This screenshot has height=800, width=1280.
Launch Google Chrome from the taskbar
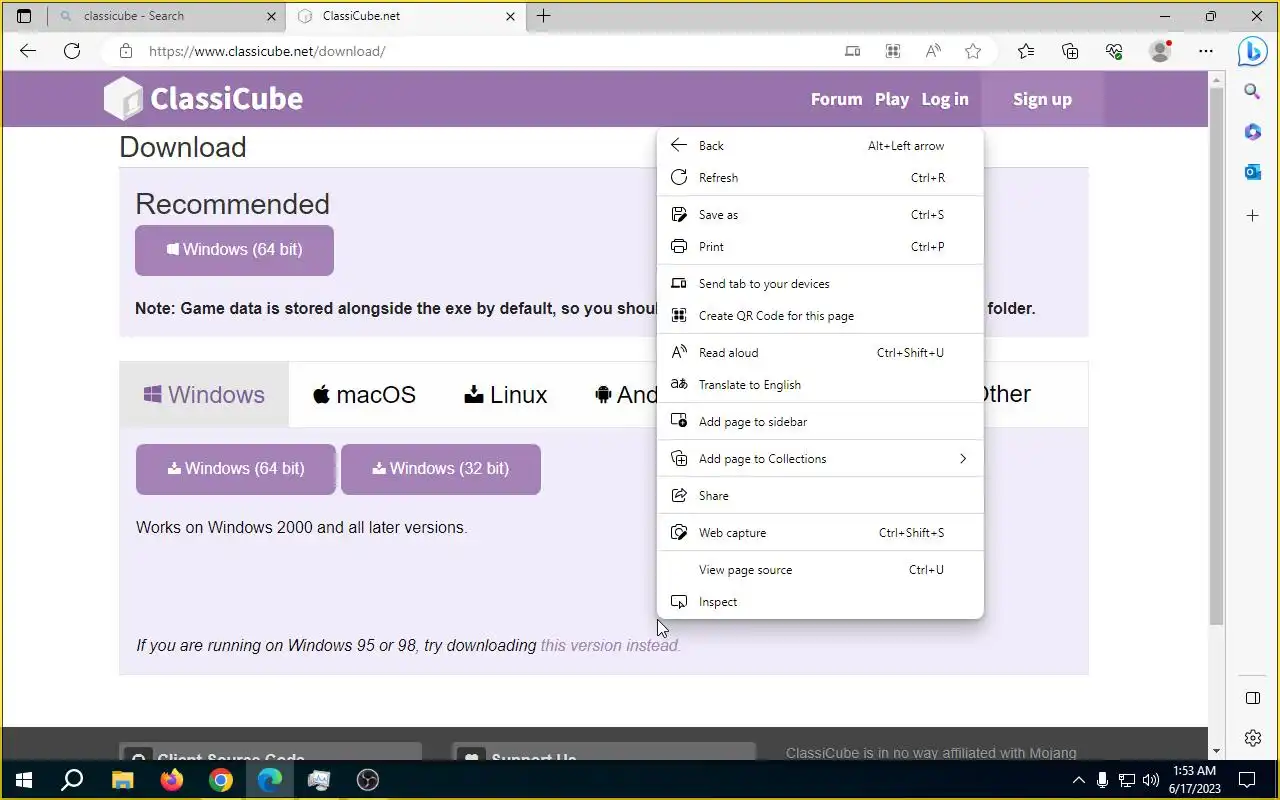point(221,780)
